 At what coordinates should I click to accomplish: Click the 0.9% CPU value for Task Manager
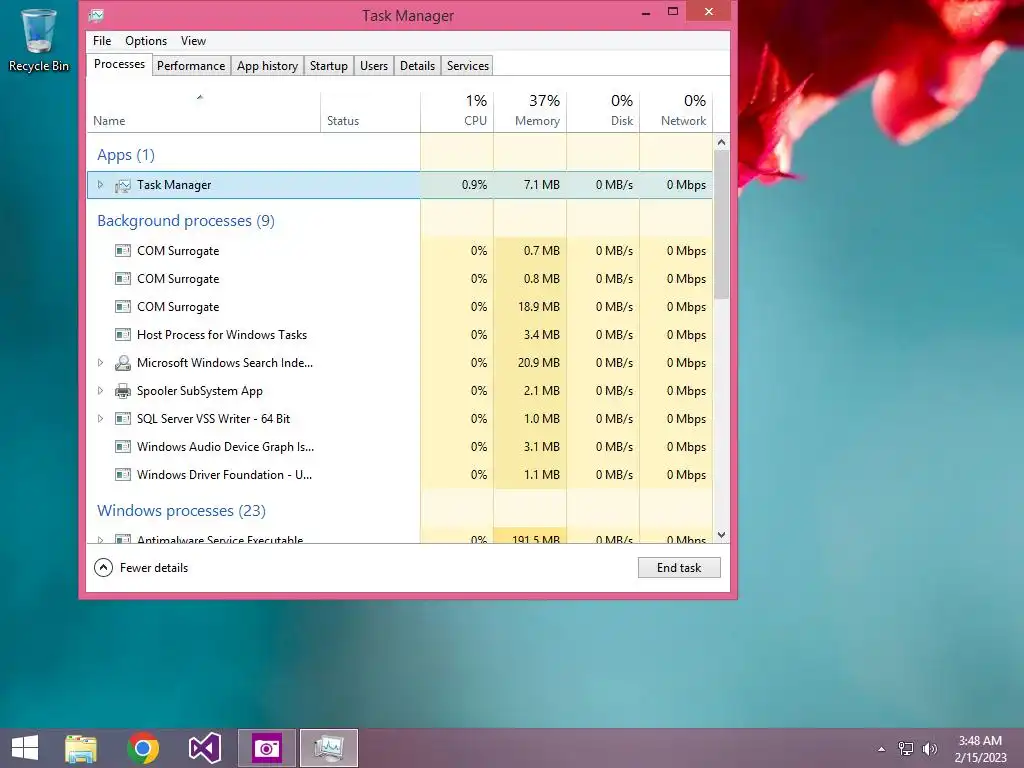474,185
